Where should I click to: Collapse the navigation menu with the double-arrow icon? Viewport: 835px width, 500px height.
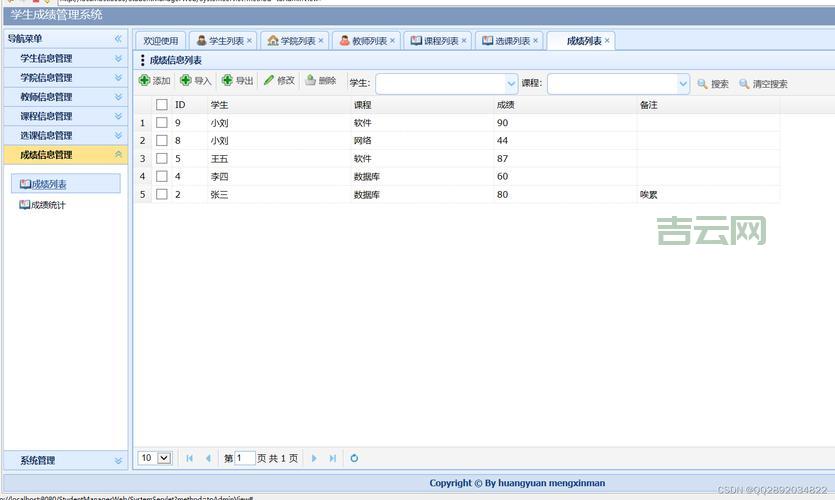[x=118, y=39]
